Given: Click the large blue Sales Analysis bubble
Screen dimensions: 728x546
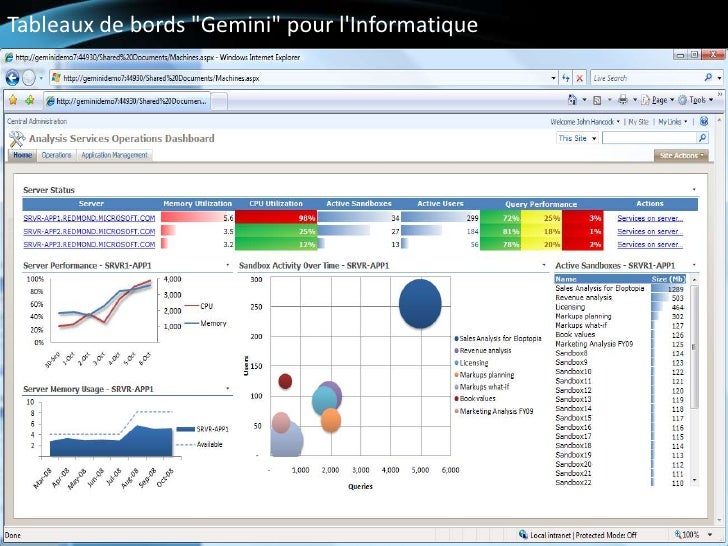Looking at the screenshot, I should 420,304.
